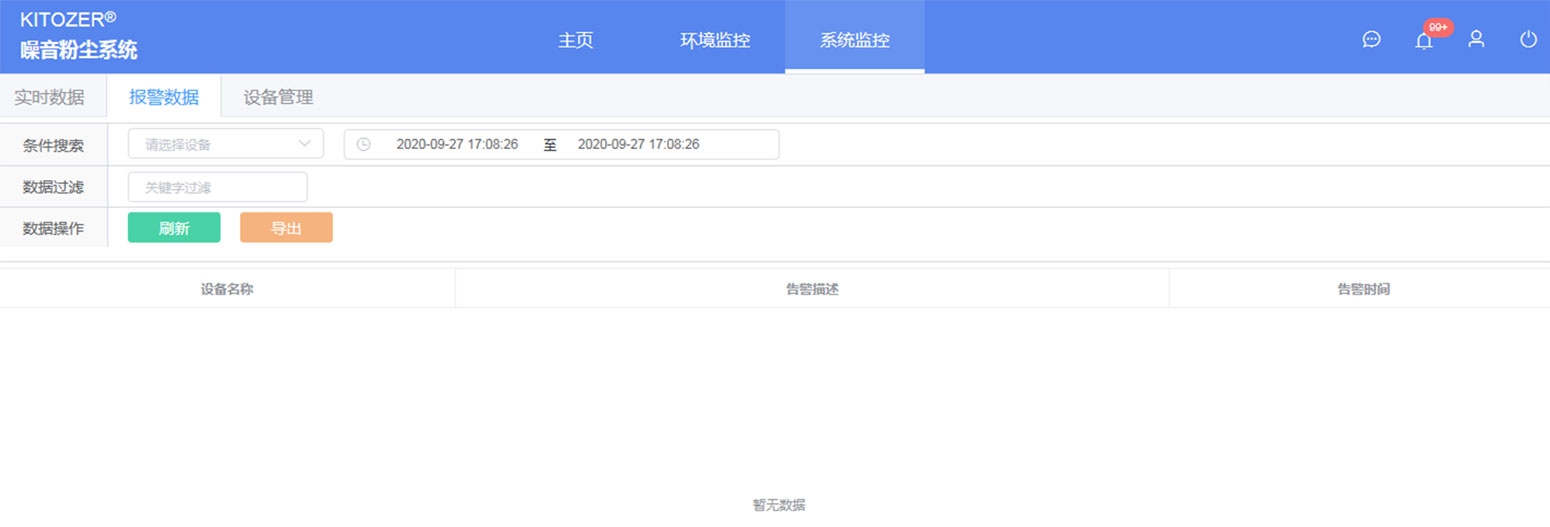
Task: Click the 设备名称 column header
Action: click(227, 289)
